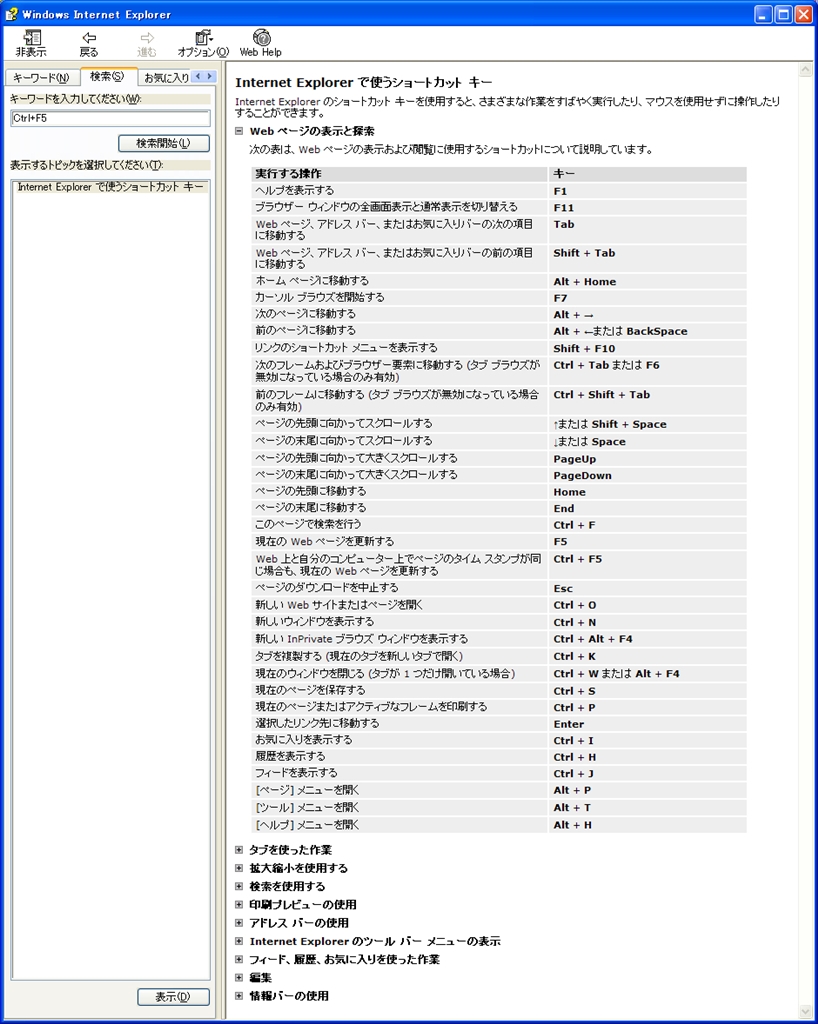Expand フィード、履歴、お気に入りを使った作業 section
Viewport: 818px width, 1024px height.
239,959
